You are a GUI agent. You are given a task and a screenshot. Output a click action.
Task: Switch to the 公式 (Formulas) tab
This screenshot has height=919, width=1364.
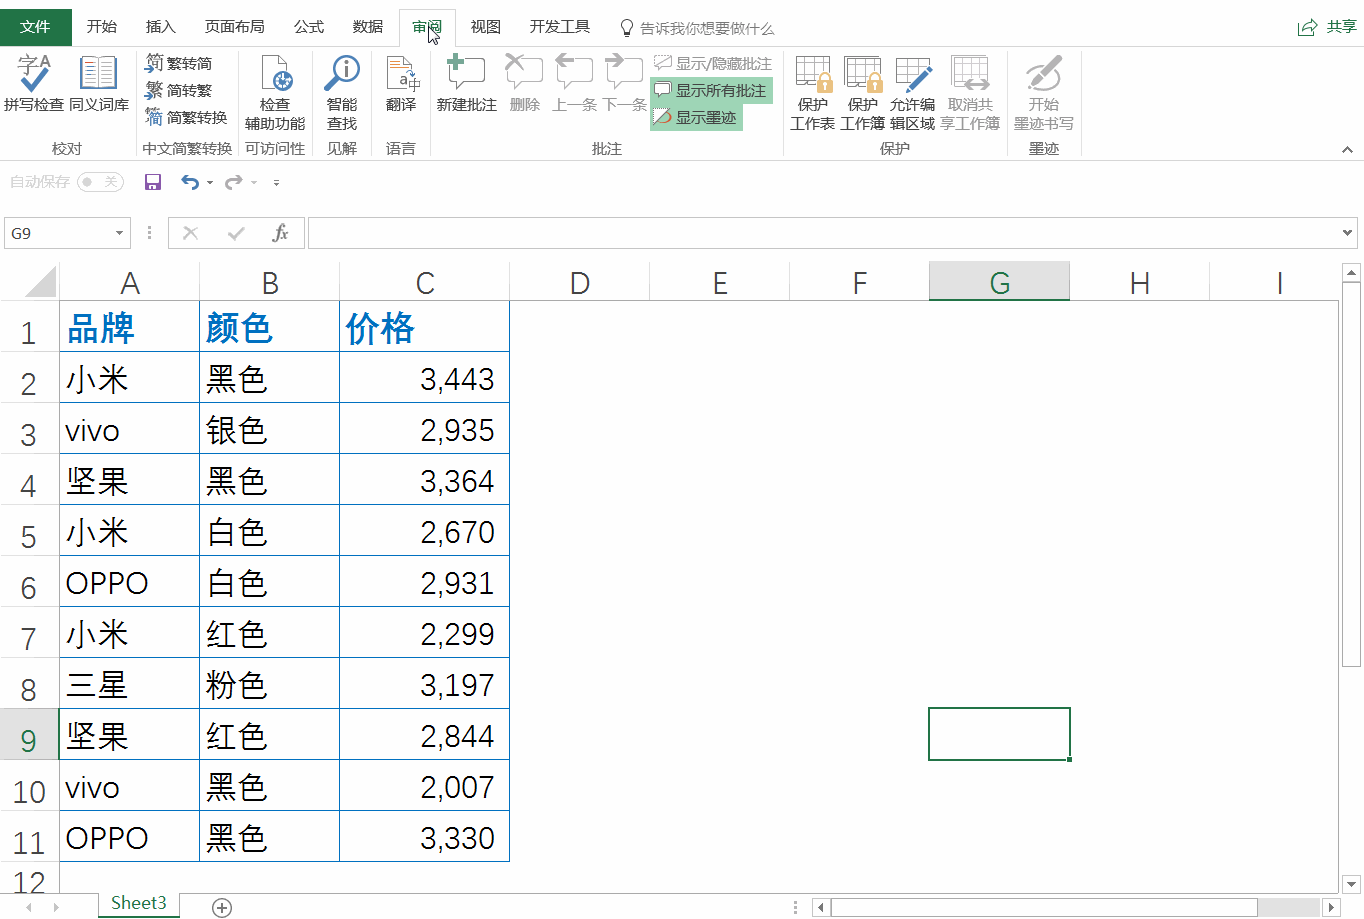(309, 27)
